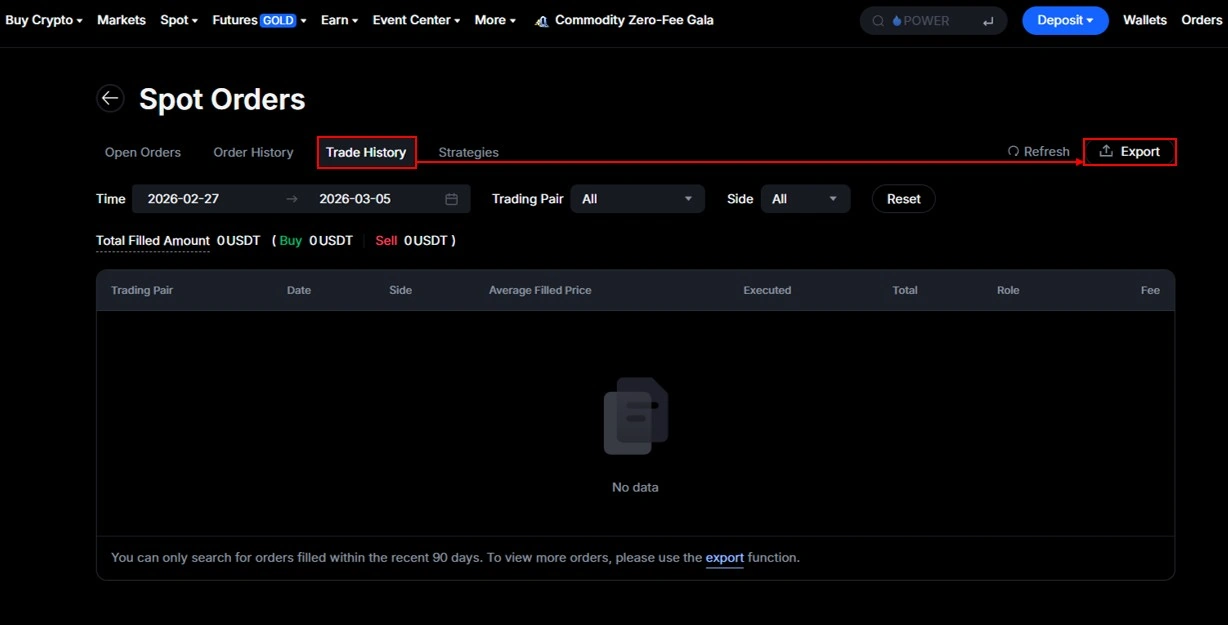Open the calendar icon in date range

tap(451, 199)
